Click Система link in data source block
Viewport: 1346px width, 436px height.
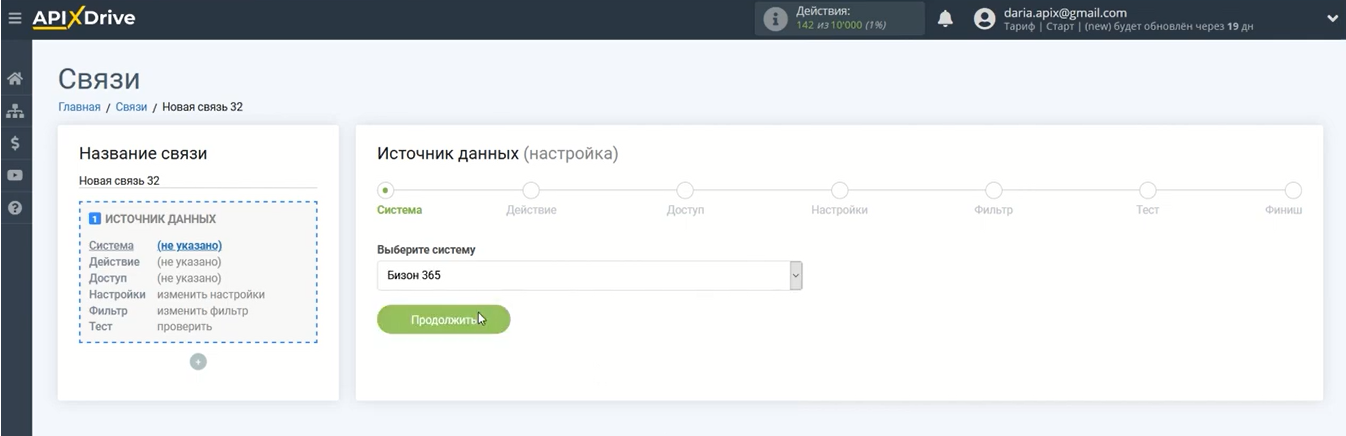coord(111,245)
